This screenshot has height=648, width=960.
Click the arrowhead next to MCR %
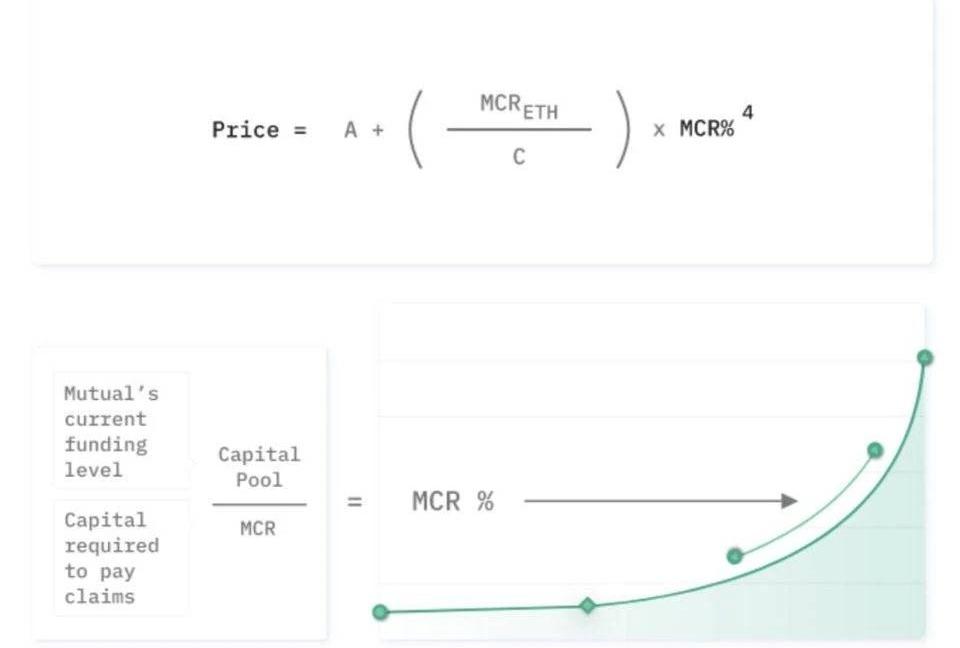click(790, 501)
